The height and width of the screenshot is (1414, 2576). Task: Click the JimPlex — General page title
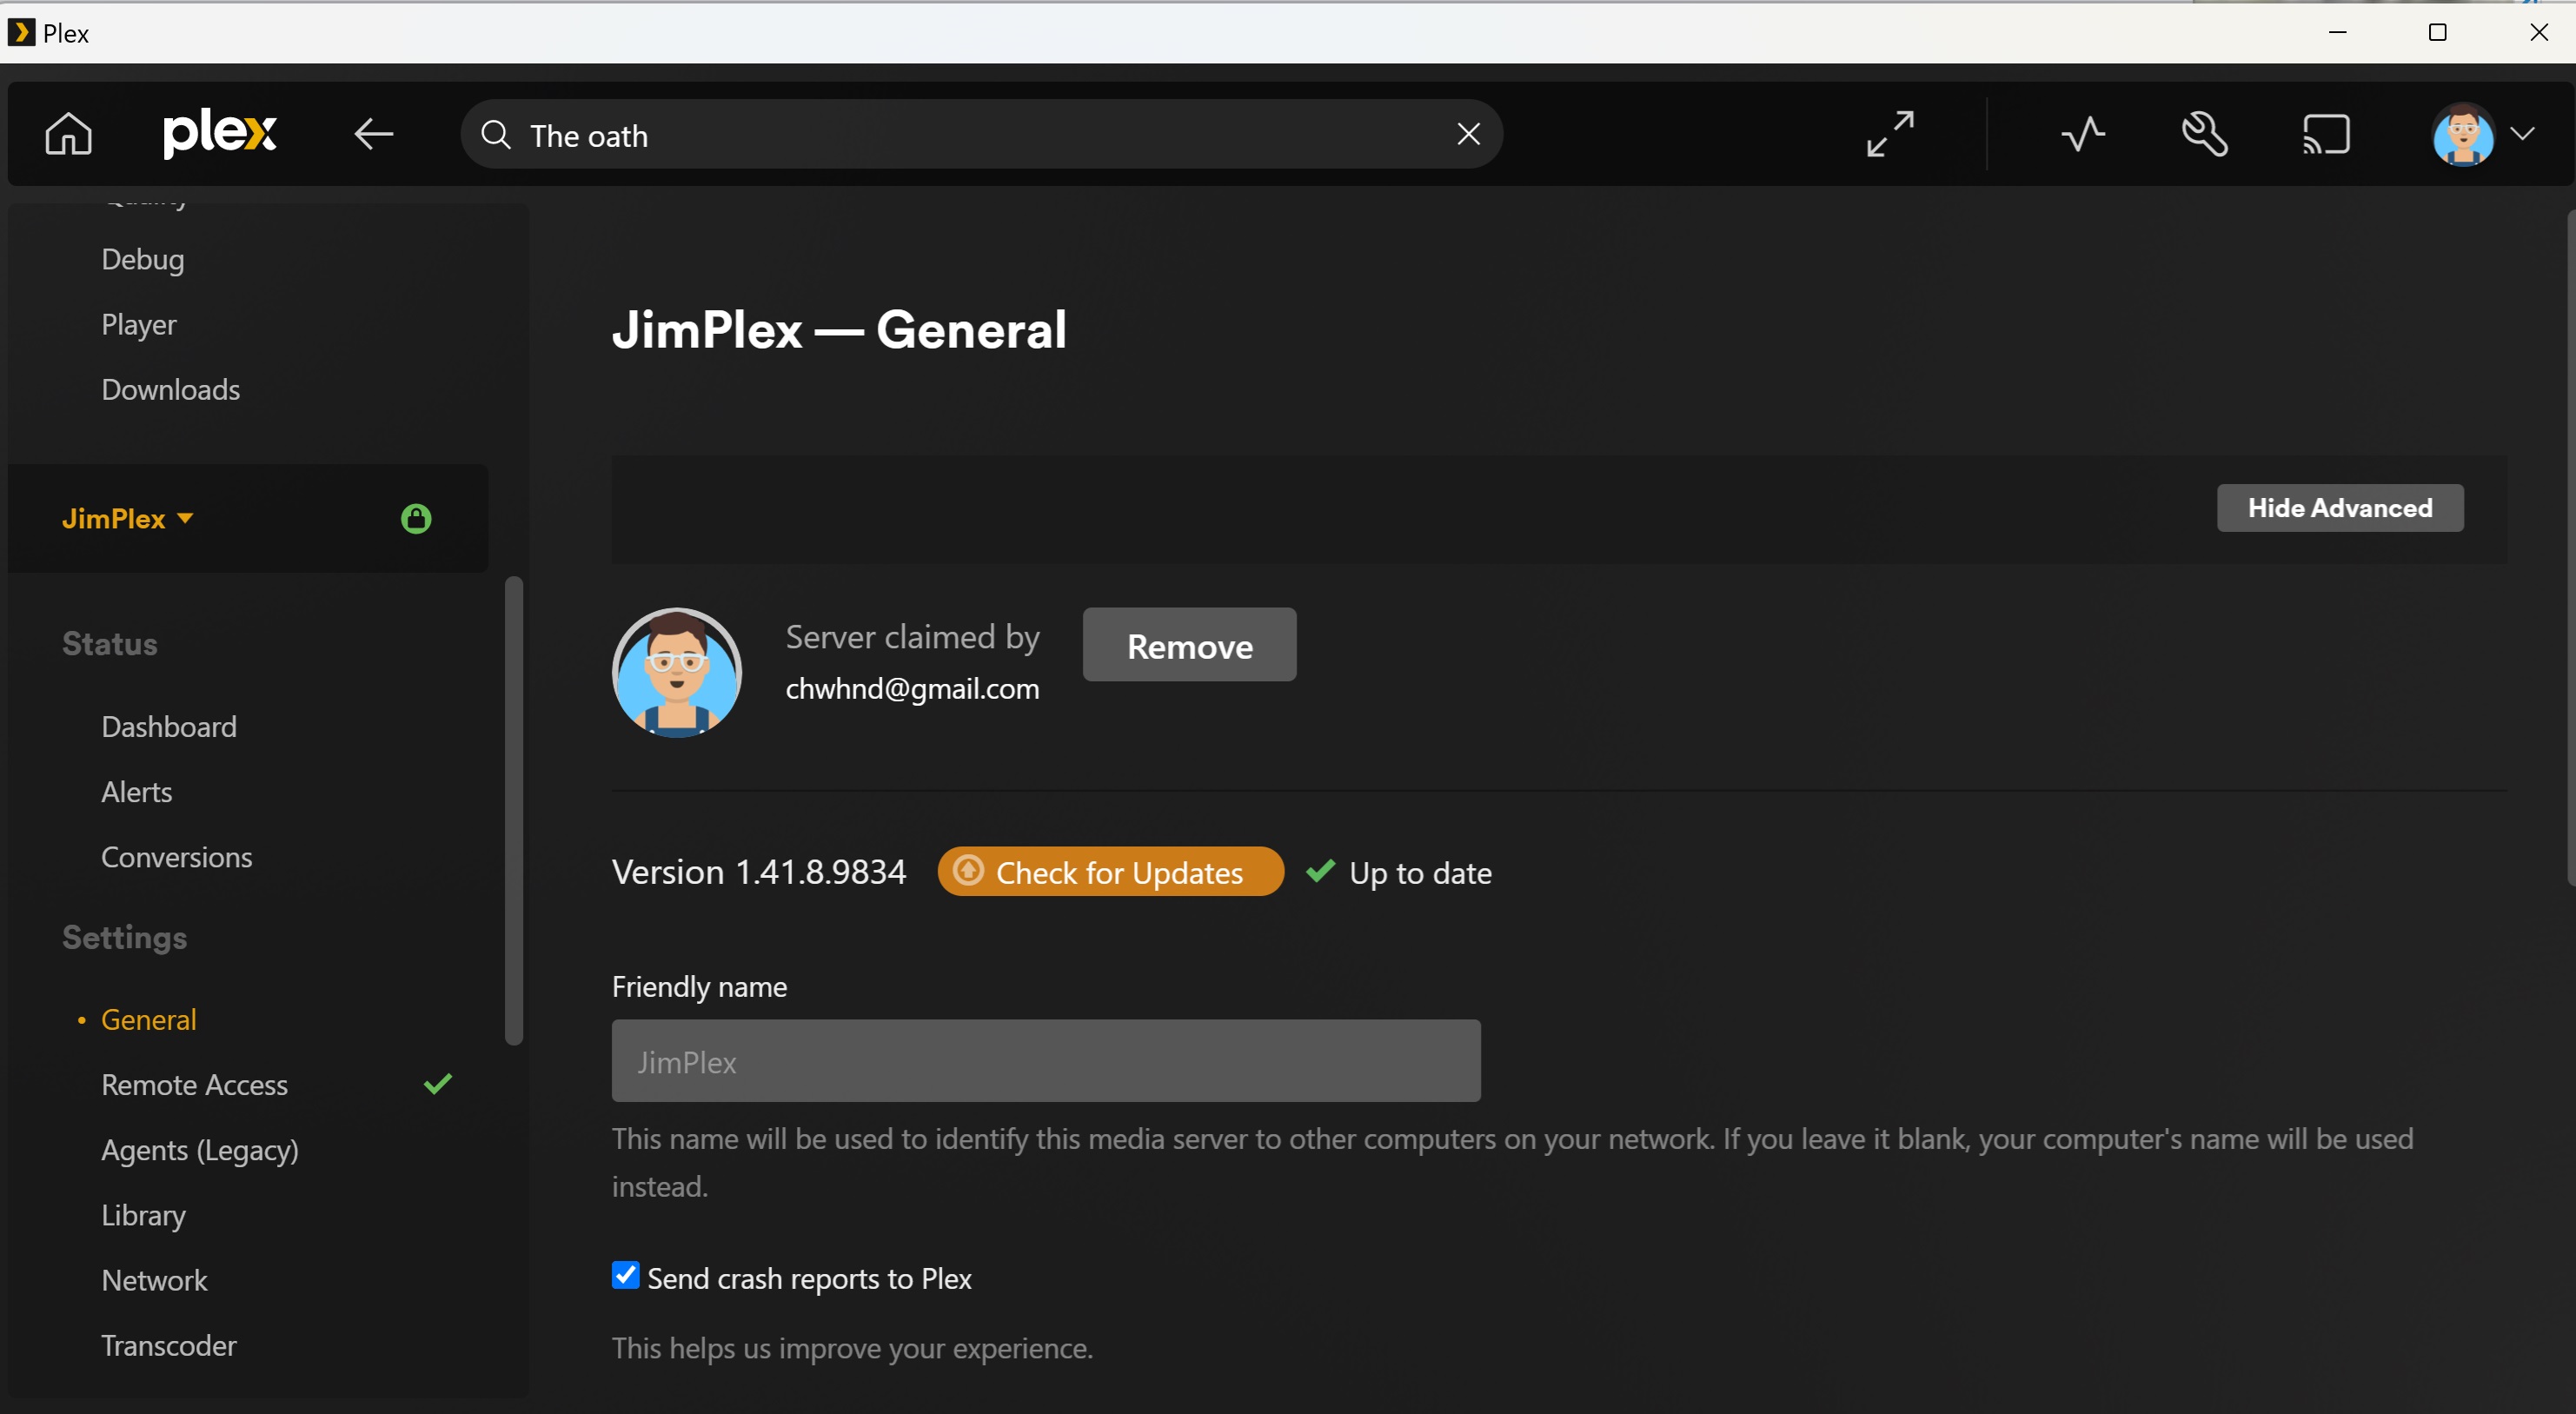point(839,330)
